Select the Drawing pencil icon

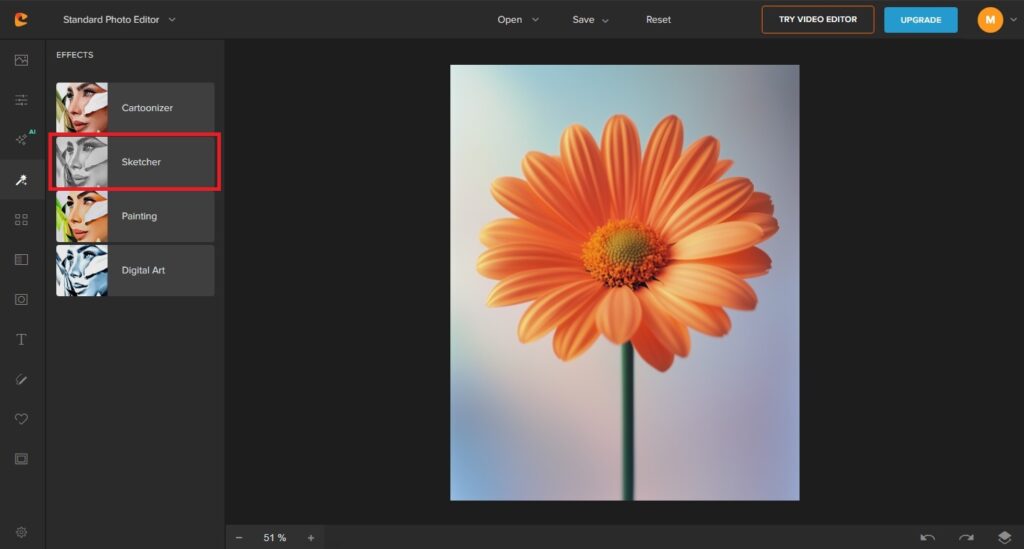(x=22, y=379)
